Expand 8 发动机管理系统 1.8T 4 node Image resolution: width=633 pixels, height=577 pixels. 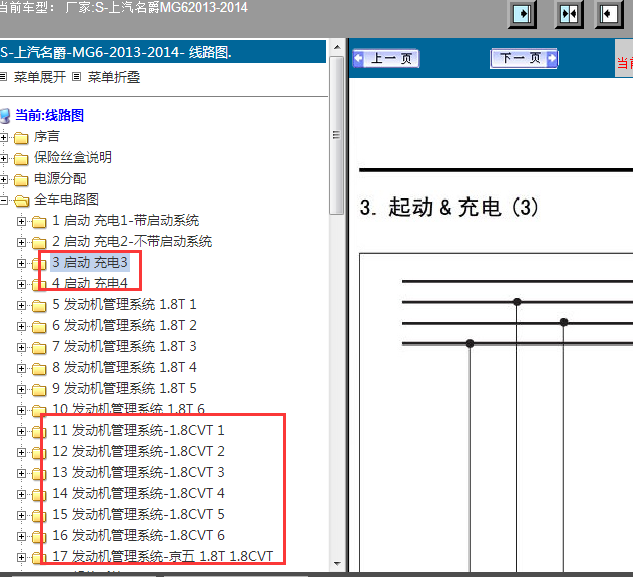[21, 368]
